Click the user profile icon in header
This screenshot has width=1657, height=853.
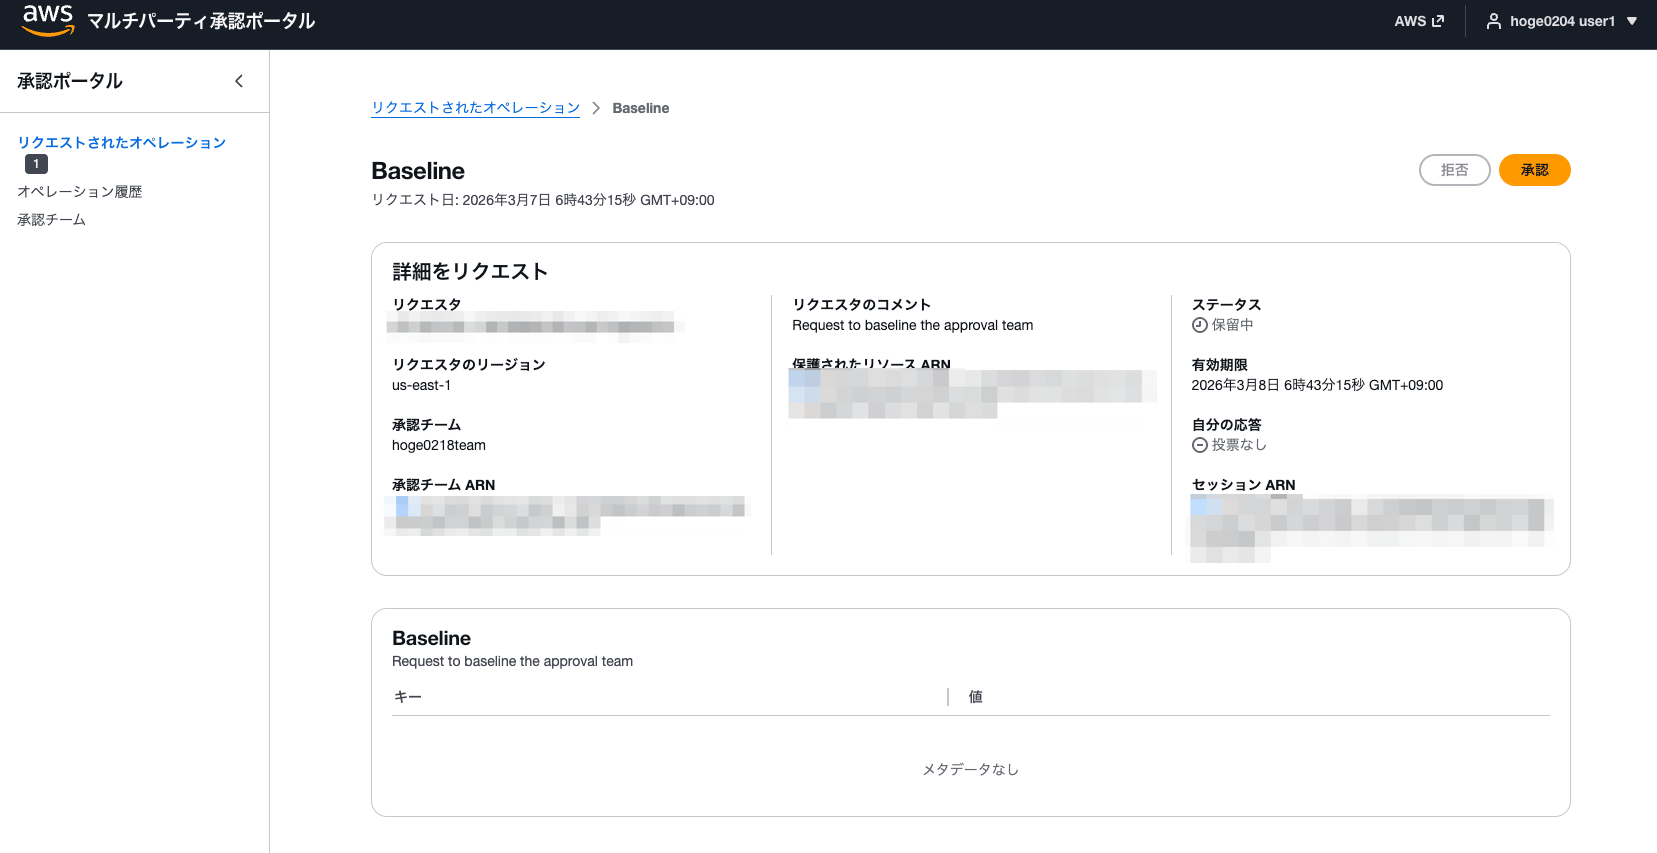(1493, 21)
